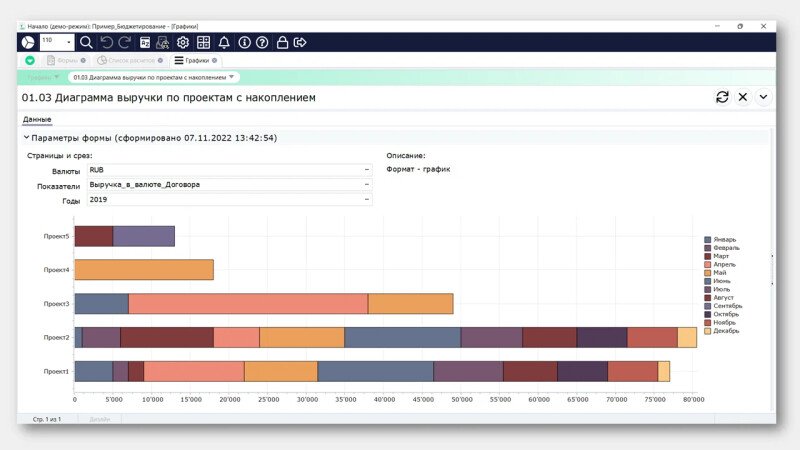Click the Май legend entry
Viewport: 800px width, 450px height.
point(715,272)
